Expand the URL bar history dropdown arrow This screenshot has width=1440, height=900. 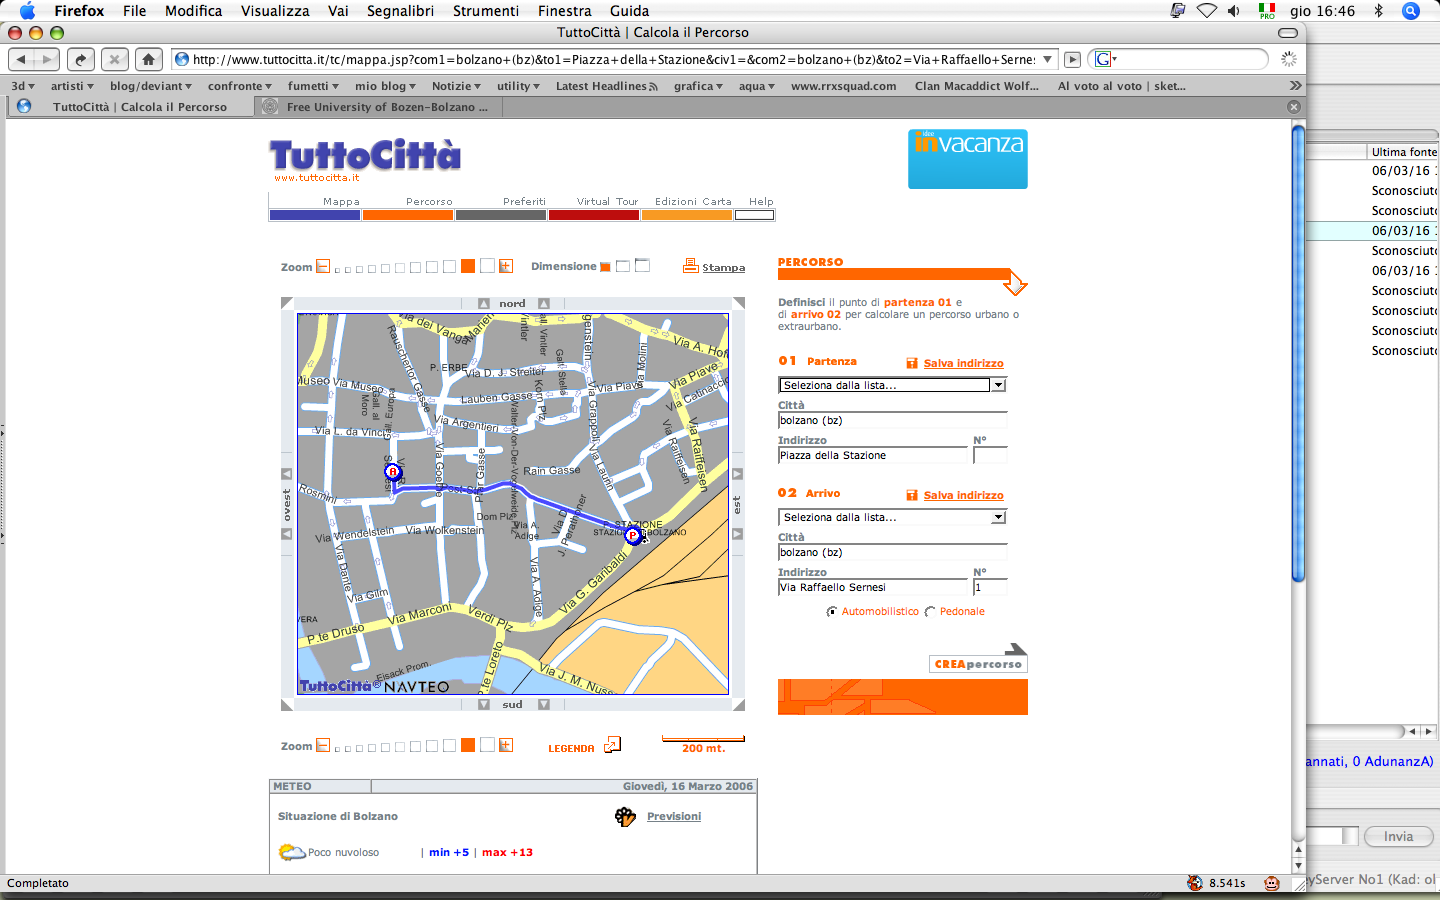point(1047,59)
